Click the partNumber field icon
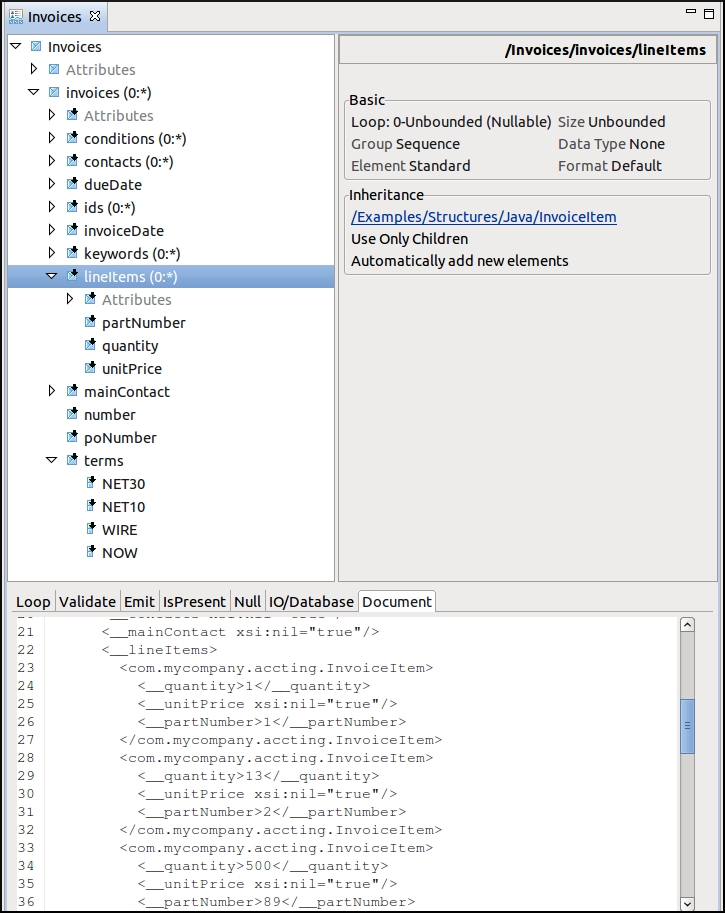The width and height of the screenshot is (725, 913). click(x=91, y=323)
